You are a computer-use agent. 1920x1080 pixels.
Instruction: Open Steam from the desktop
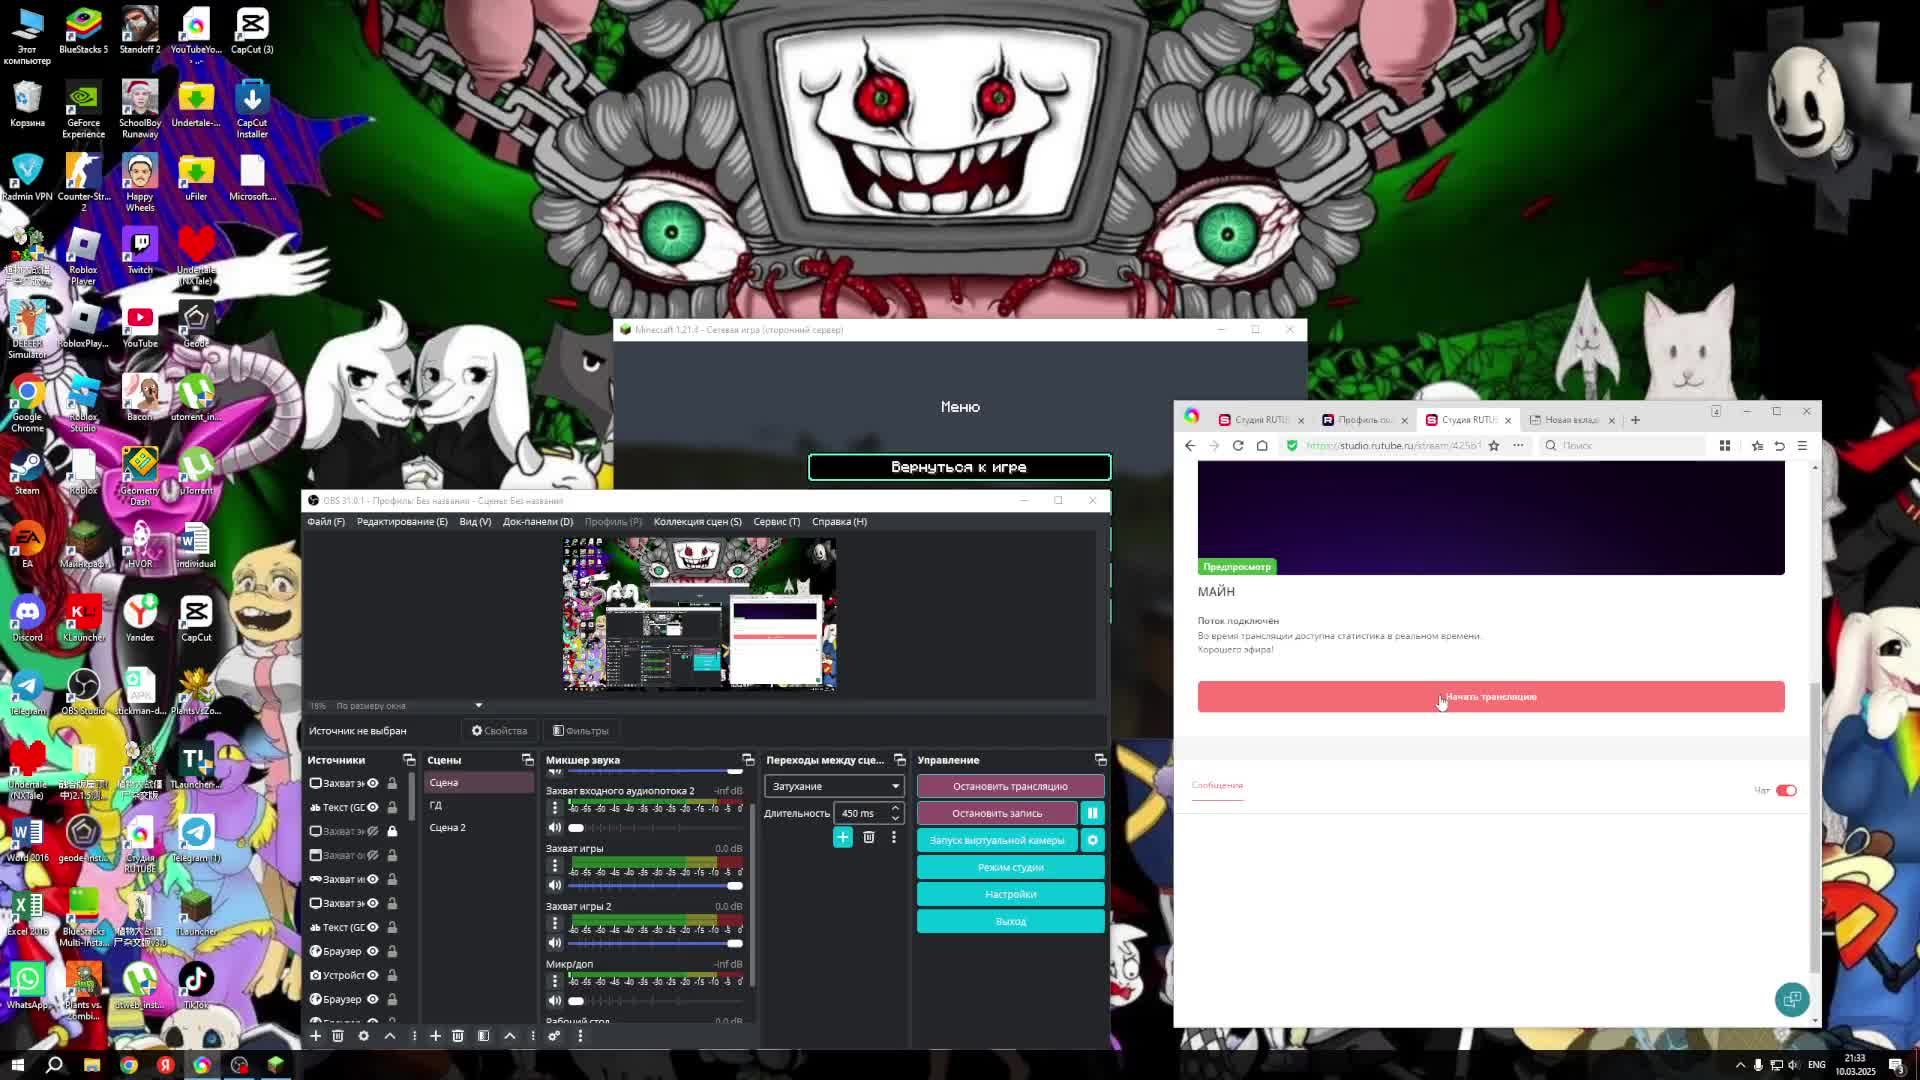click(x=27, y=472)
